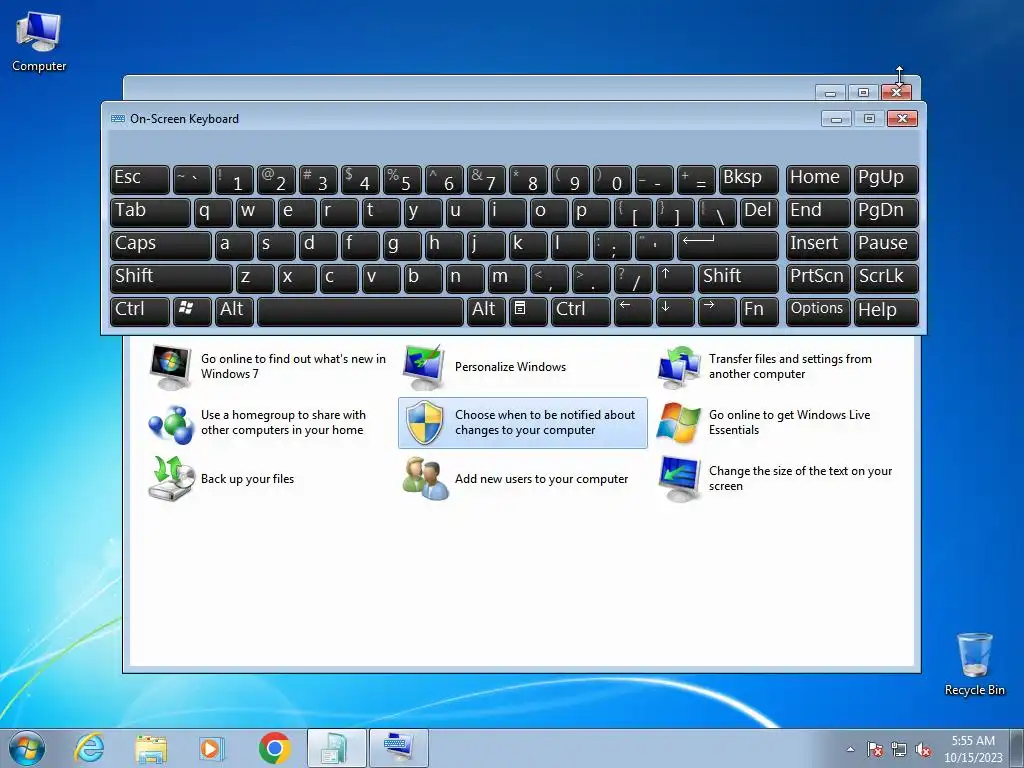Screen dimensions: 1024x768
Task: Click the Transfer files and settings icon
Action: point(679,367)
